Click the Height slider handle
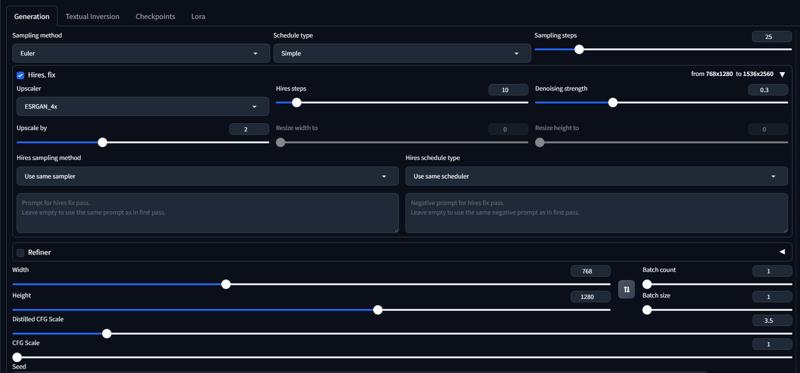This screenshot has width=800, height=373. [378, 310]
